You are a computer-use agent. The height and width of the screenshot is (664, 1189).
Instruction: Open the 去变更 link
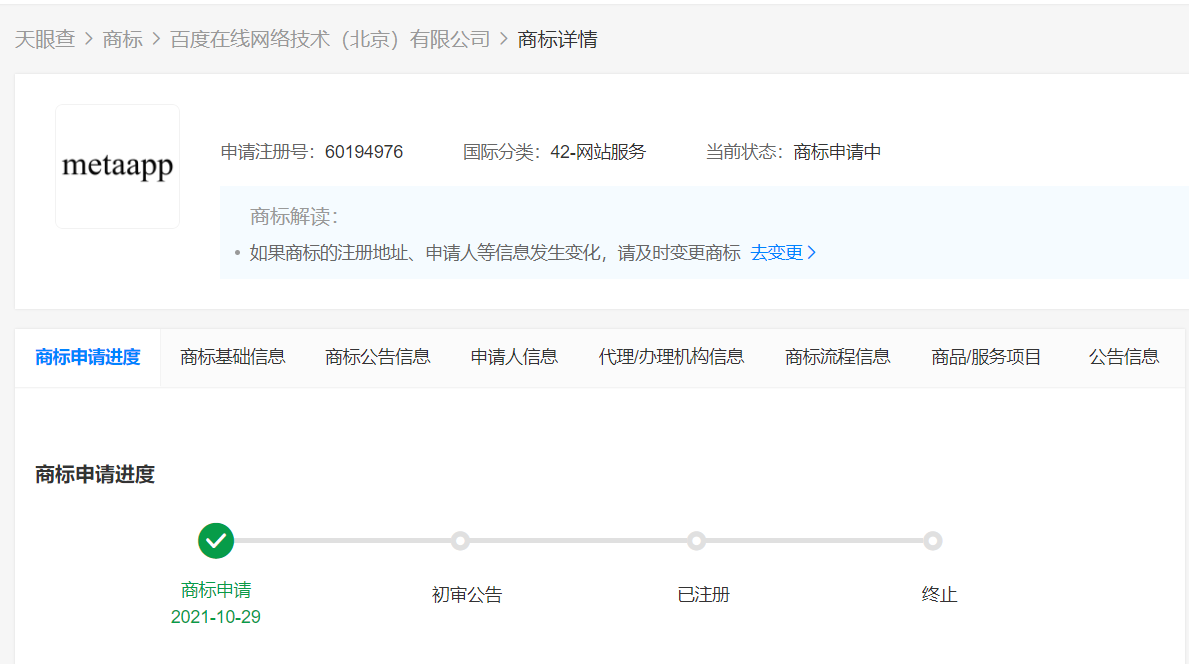[783, 253]
